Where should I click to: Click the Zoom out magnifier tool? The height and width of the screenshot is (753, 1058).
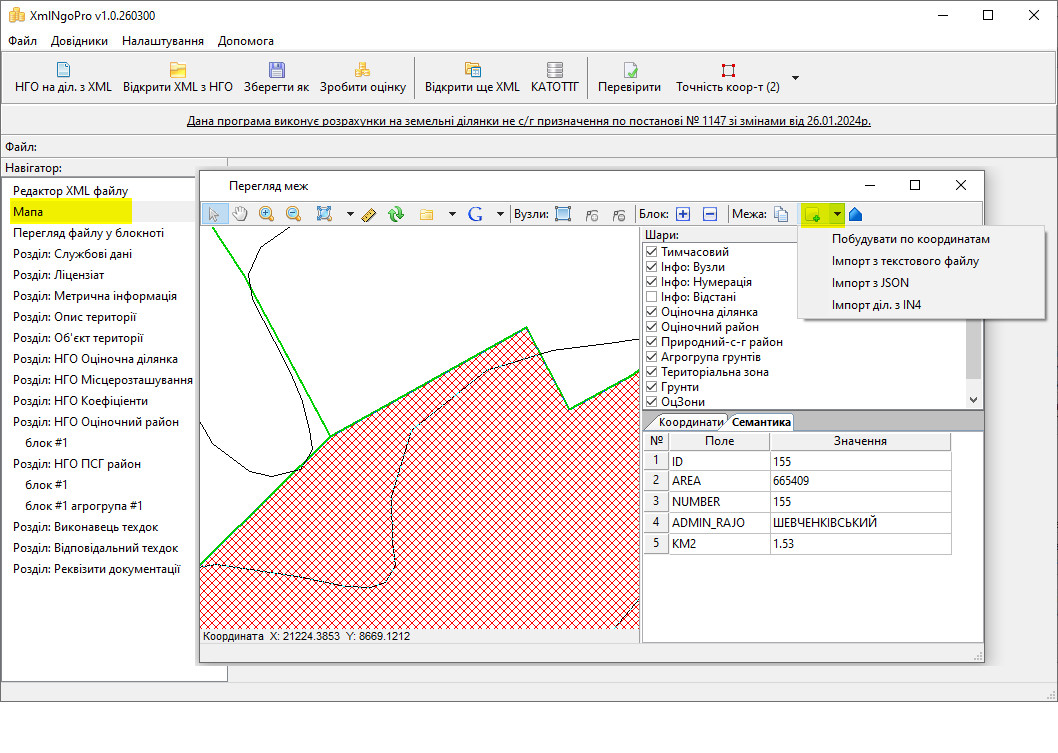coord(293,214)
